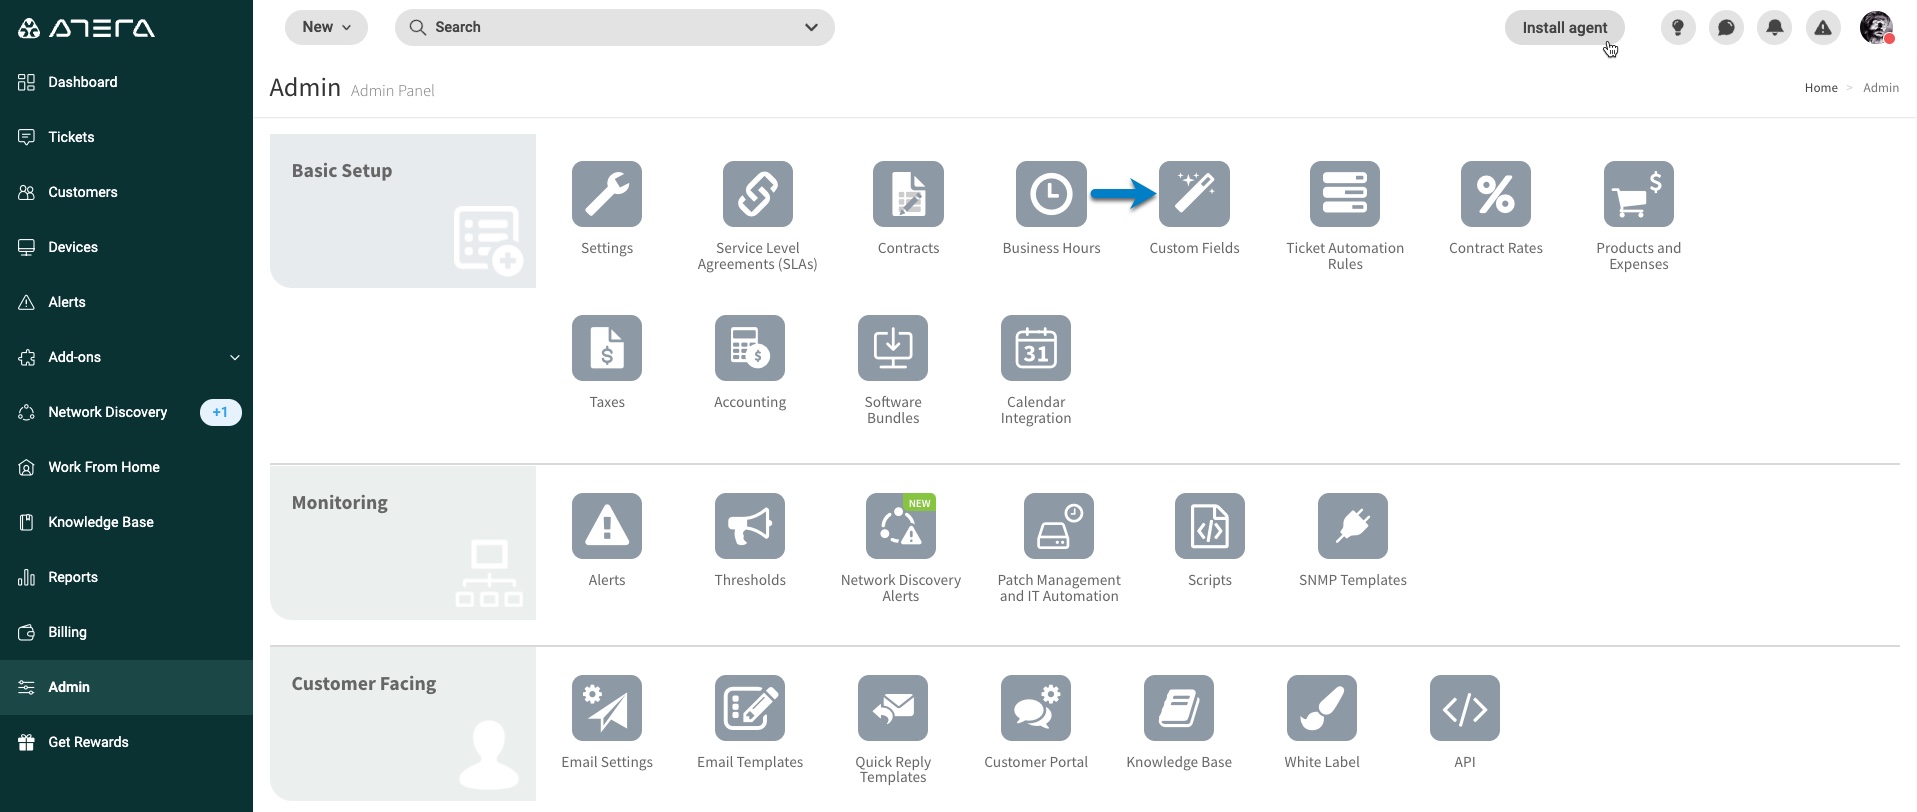
Task: Open the White Label paintbrush icon
Action: coord(1322,708)
